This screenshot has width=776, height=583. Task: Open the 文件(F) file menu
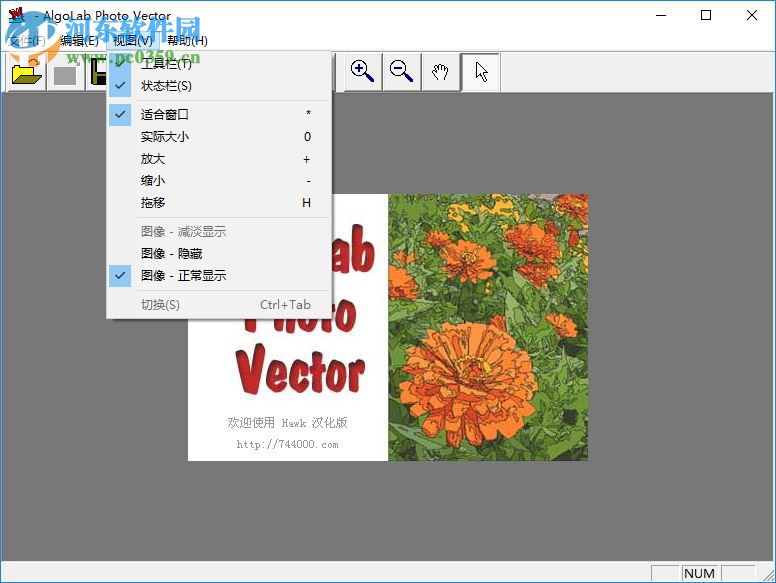(x=27, y=41)
